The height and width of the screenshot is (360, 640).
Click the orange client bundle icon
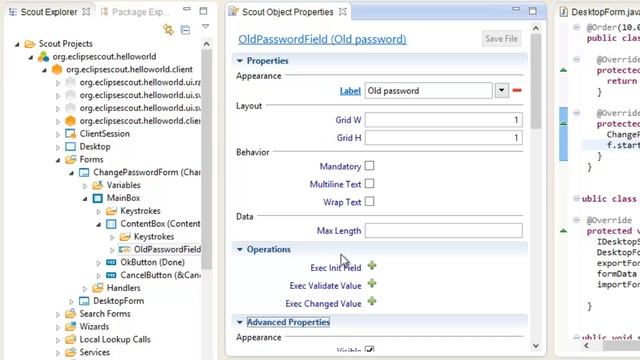[57, 69]
